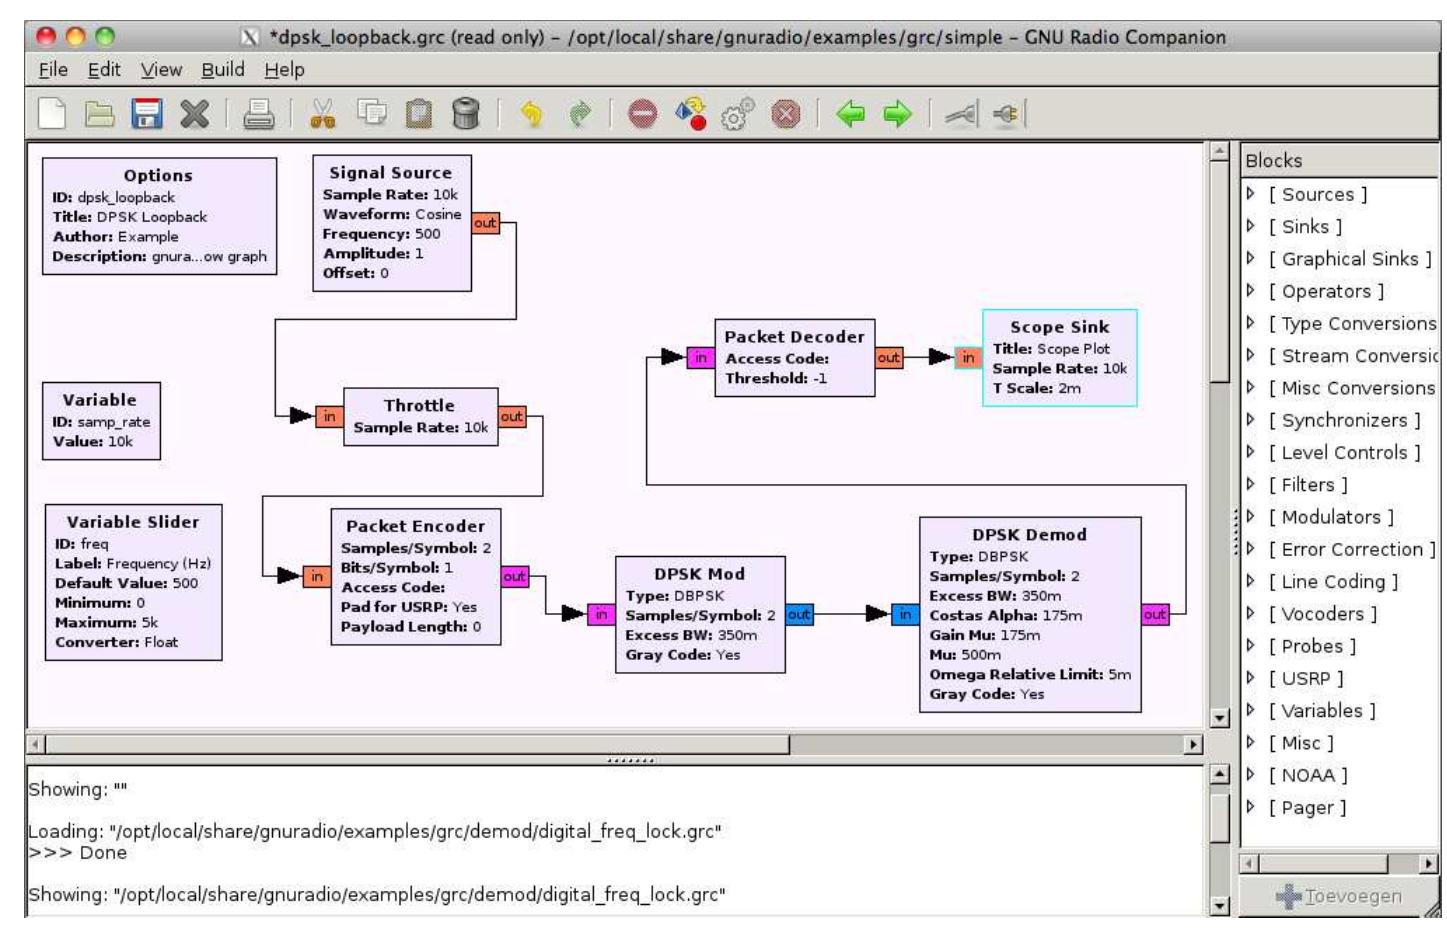Rotate block with right green arrow

tap(897, 115)
